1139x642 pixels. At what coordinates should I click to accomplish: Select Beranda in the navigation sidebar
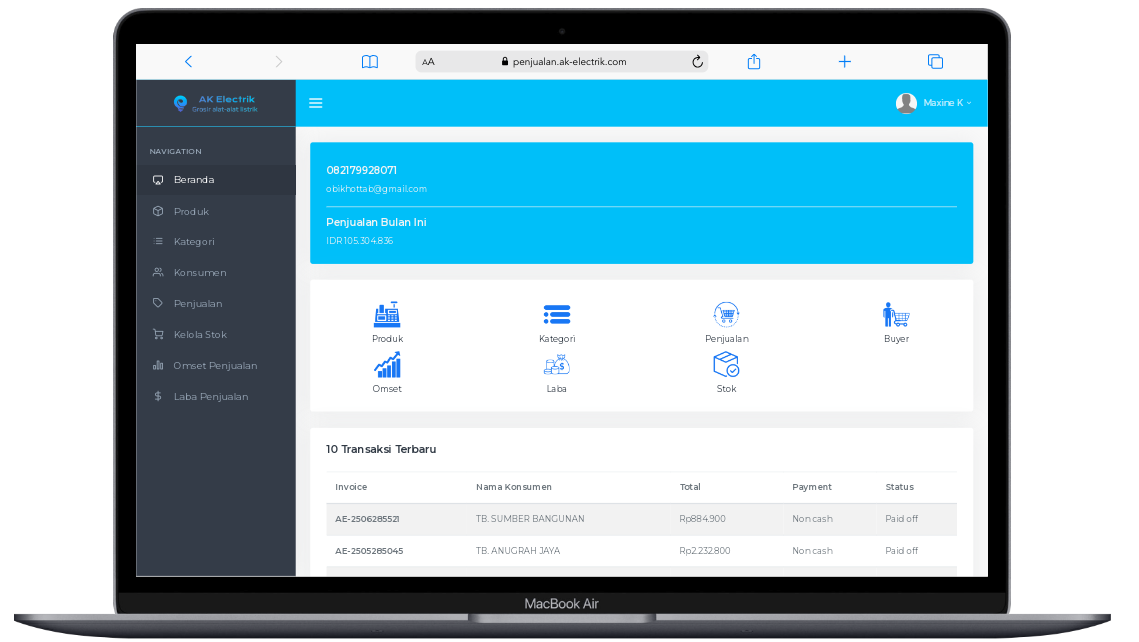click(216, 180)
